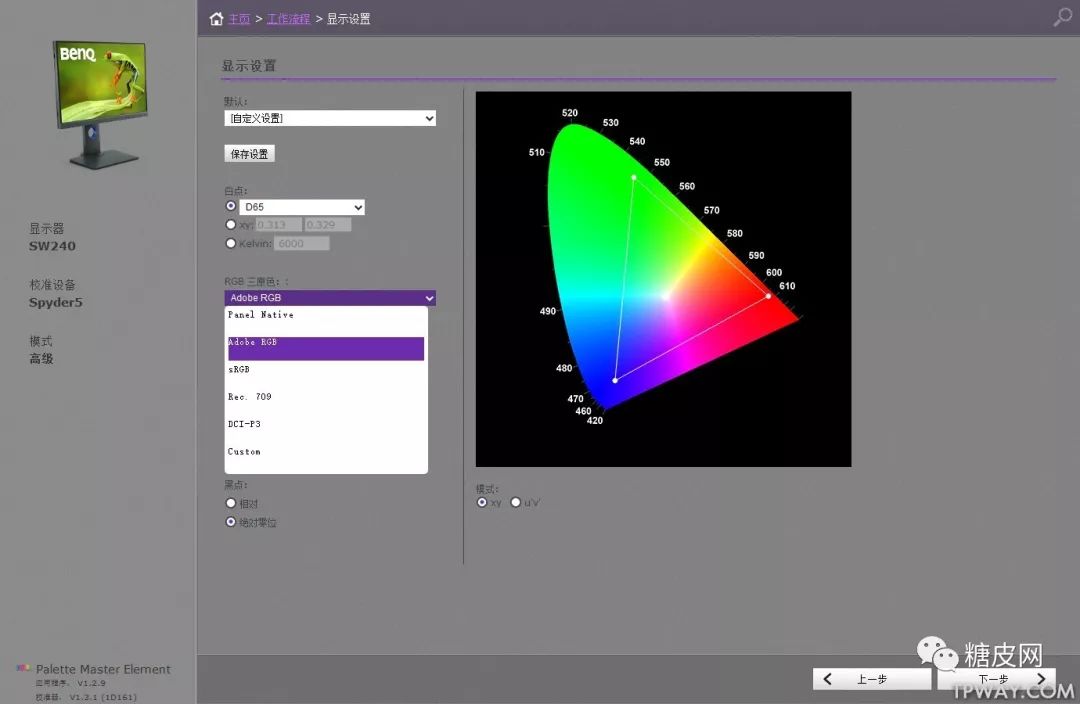Collapse the Adobe RGB primaries dropdown
1080x704 pixels.
point(330,298)
